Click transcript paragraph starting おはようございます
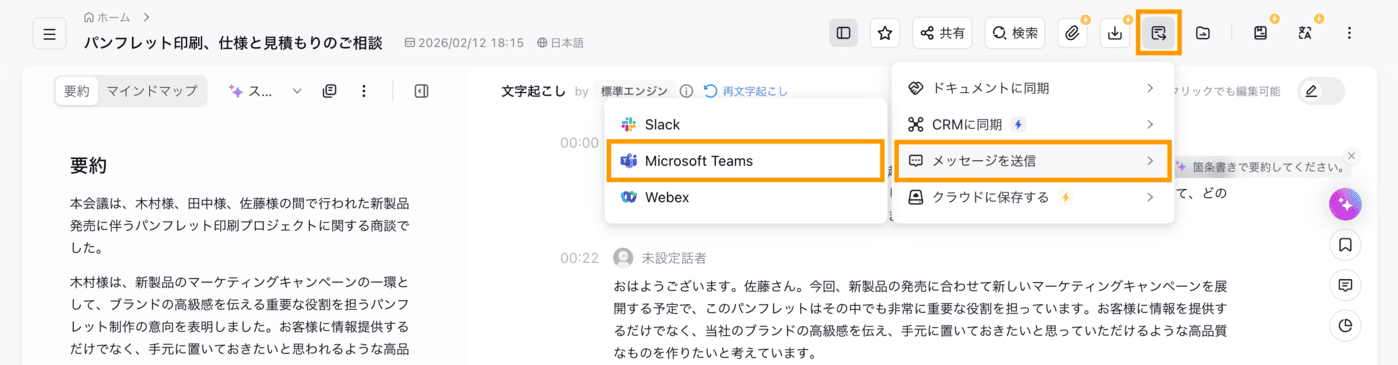 coord(920,320)
